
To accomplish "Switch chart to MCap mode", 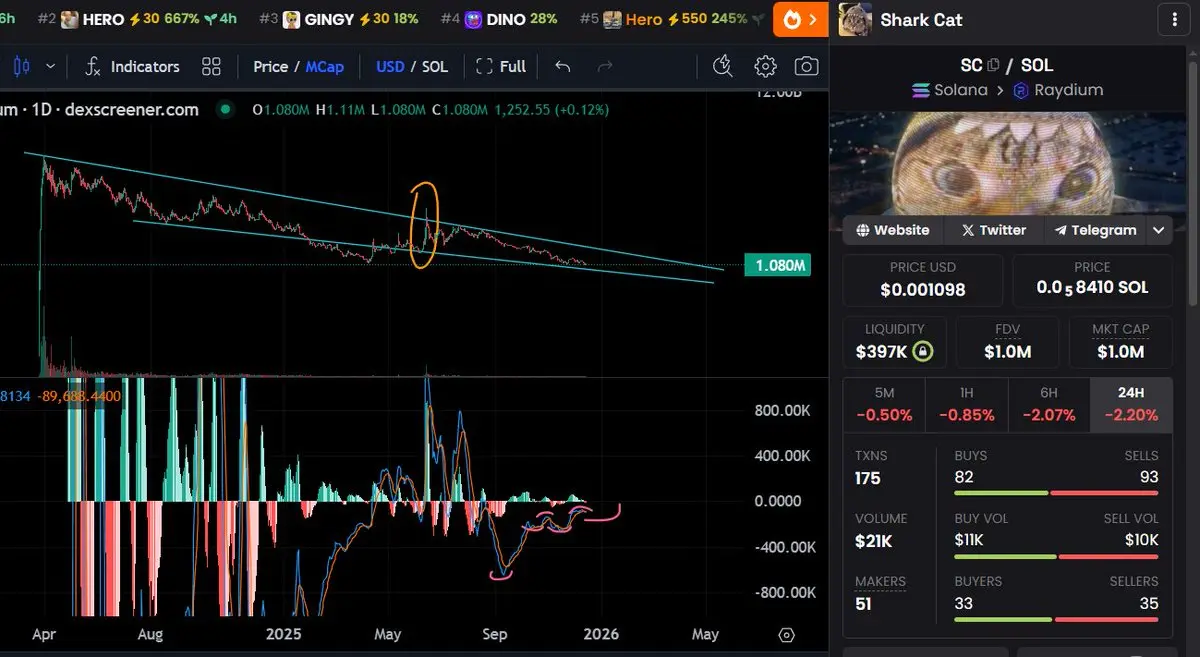I will (324, 67).
